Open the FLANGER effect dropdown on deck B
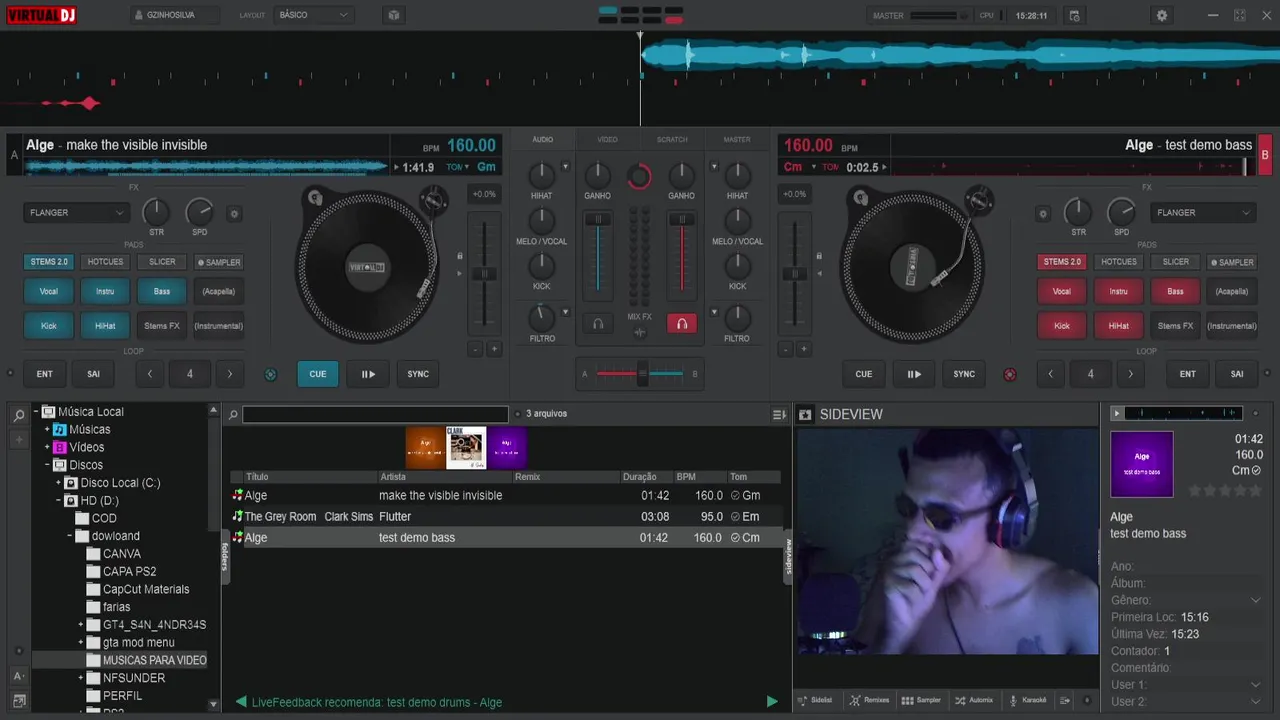 pyautogui.click(x=1204, y=213)
